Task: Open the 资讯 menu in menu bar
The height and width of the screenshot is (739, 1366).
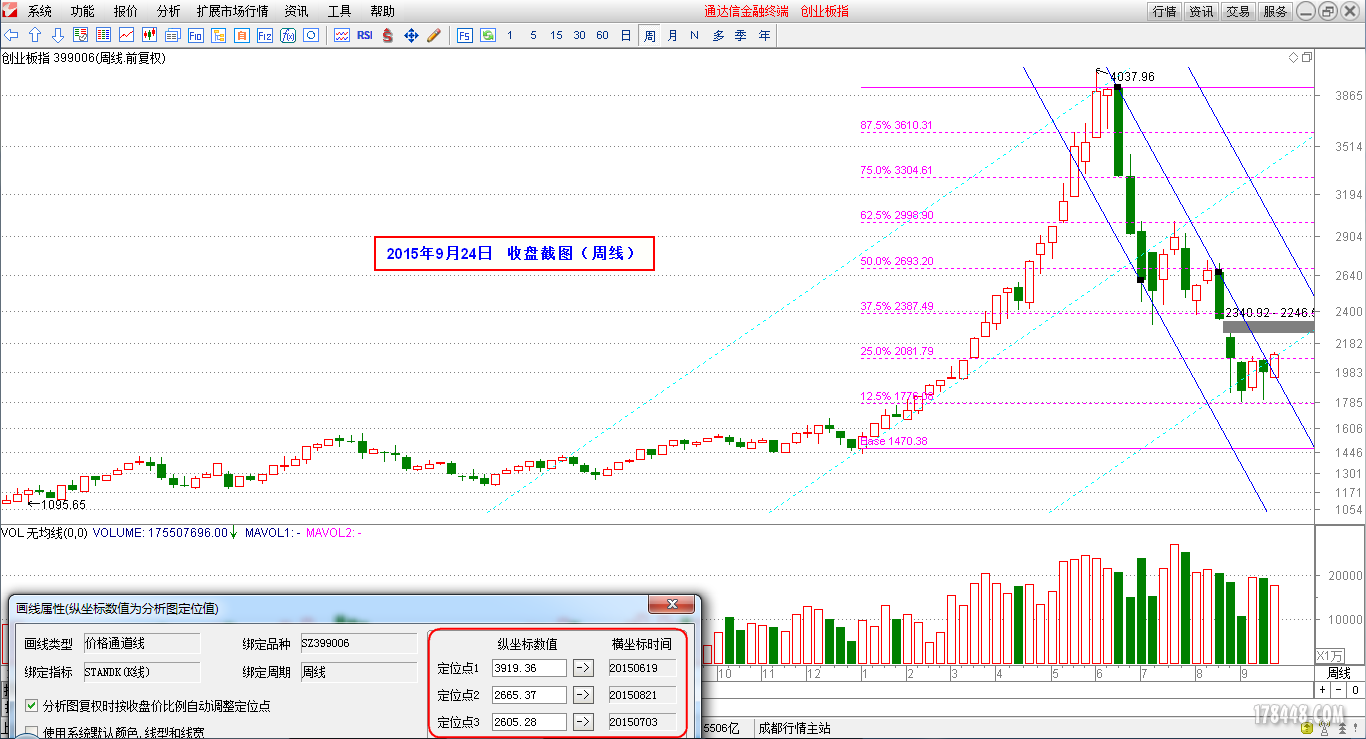Action: [296, 12]
